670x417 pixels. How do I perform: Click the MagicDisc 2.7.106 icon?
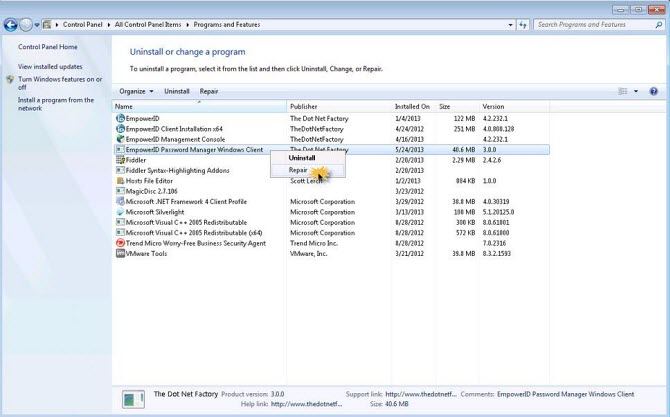coord(120,191)
